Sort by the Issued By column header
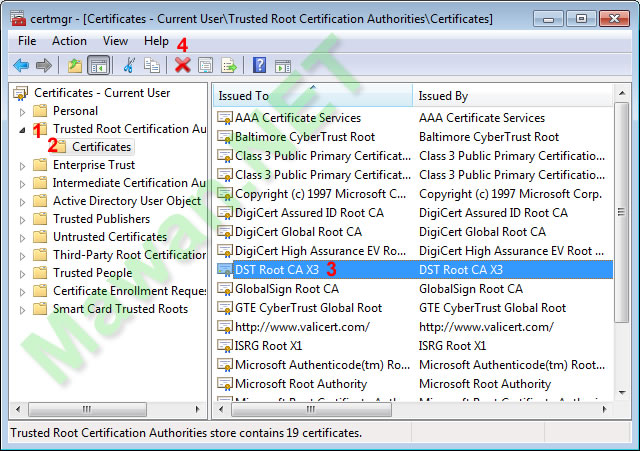Image resolution: width=640 pixels, height=451 pixels. (513, 96)
